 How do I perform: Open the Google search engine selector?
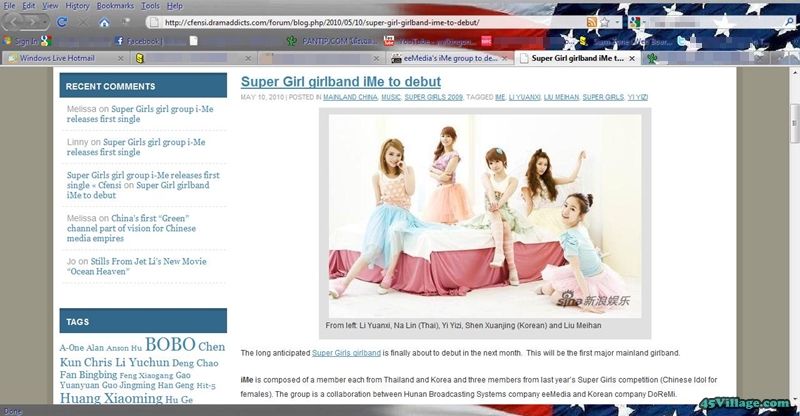point(636,22)
